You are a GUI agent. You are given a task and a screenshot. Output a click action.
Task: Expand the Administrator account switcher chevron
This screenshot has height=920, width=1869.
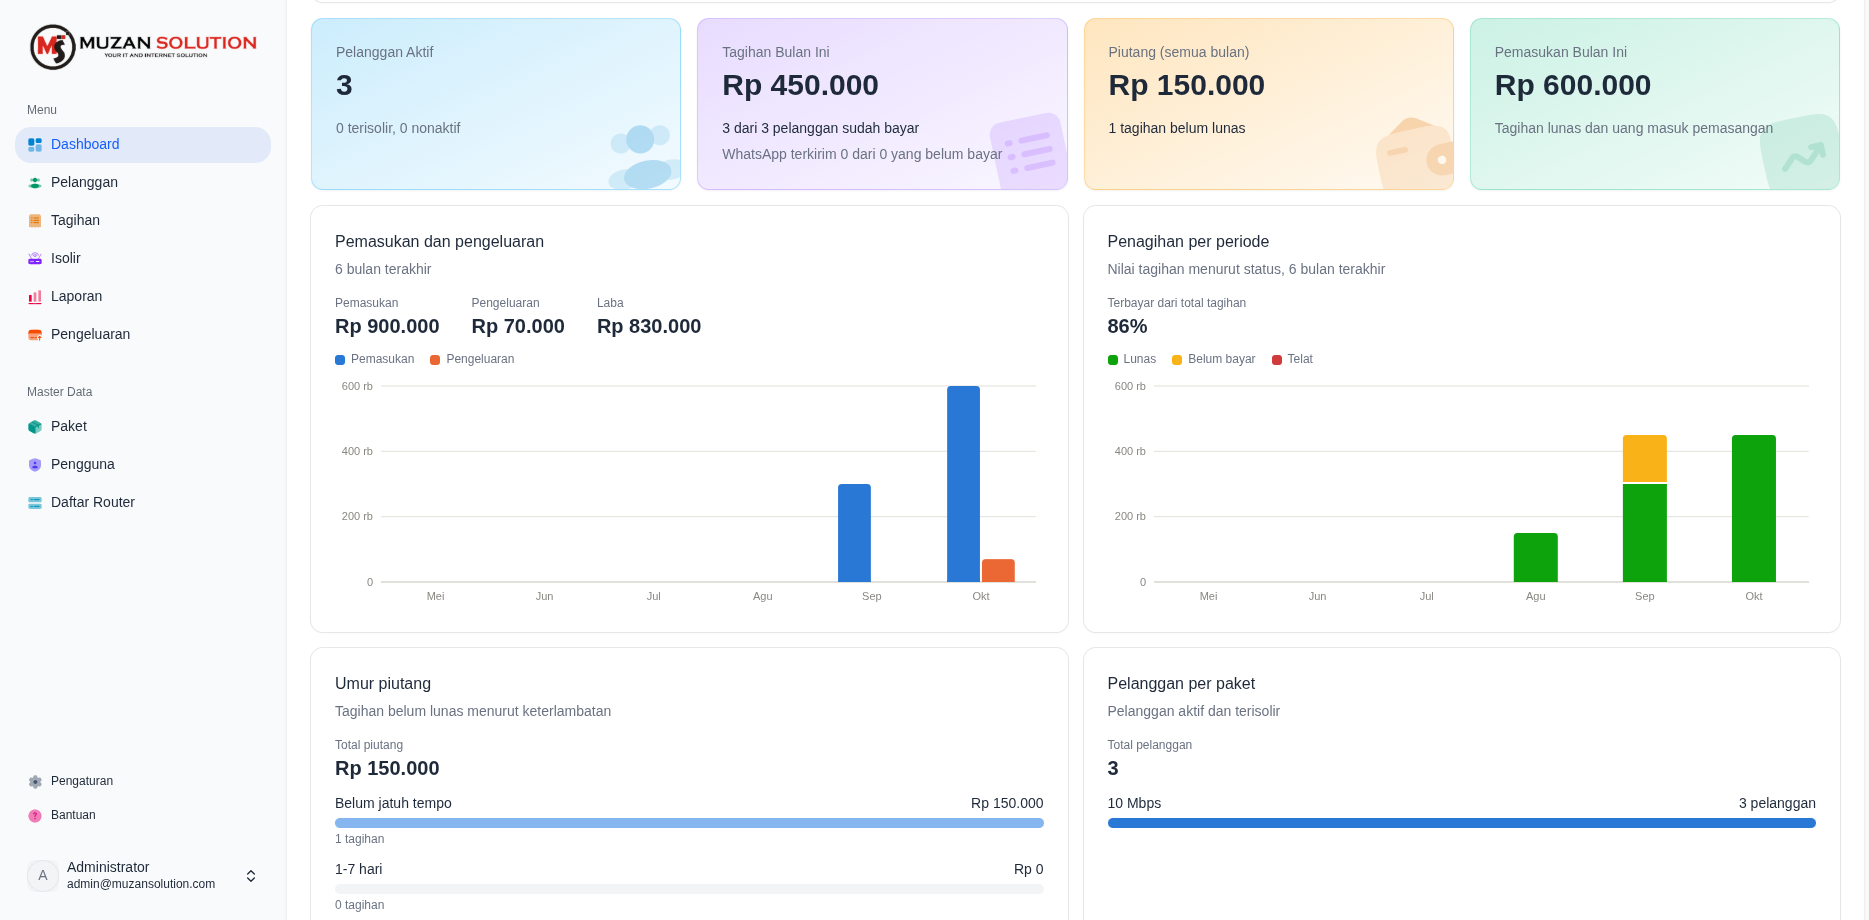251,876
